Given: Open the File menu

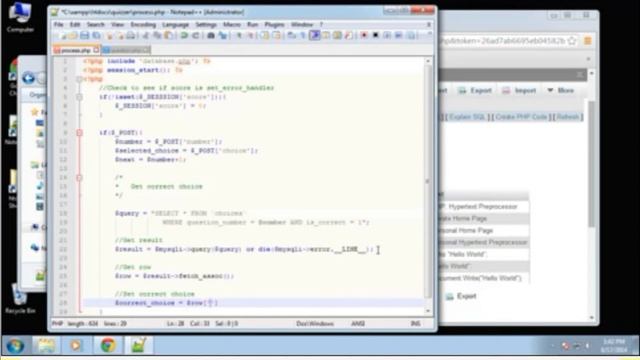Looking at the screenshot, I should (59, 25).
